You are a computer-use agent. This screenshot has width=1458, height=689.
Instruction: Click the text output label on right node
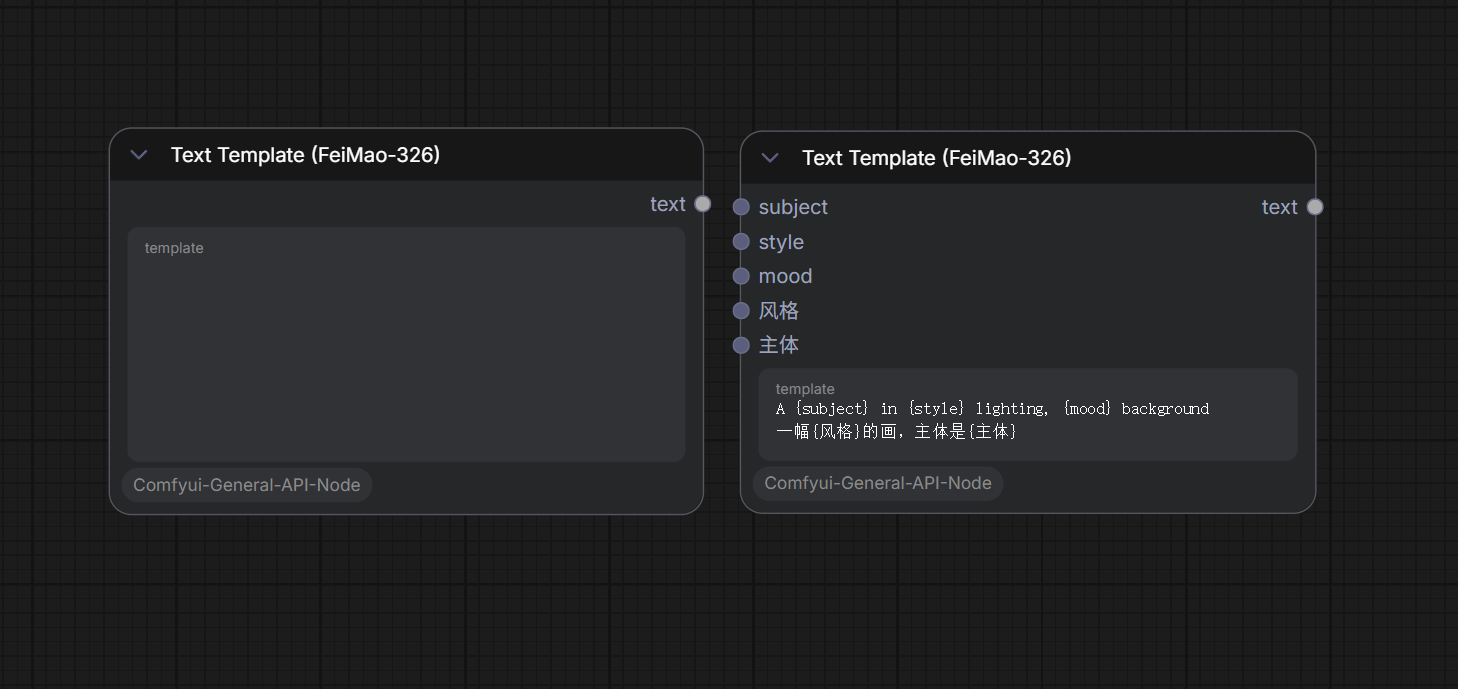click(x=1279, y=207)
